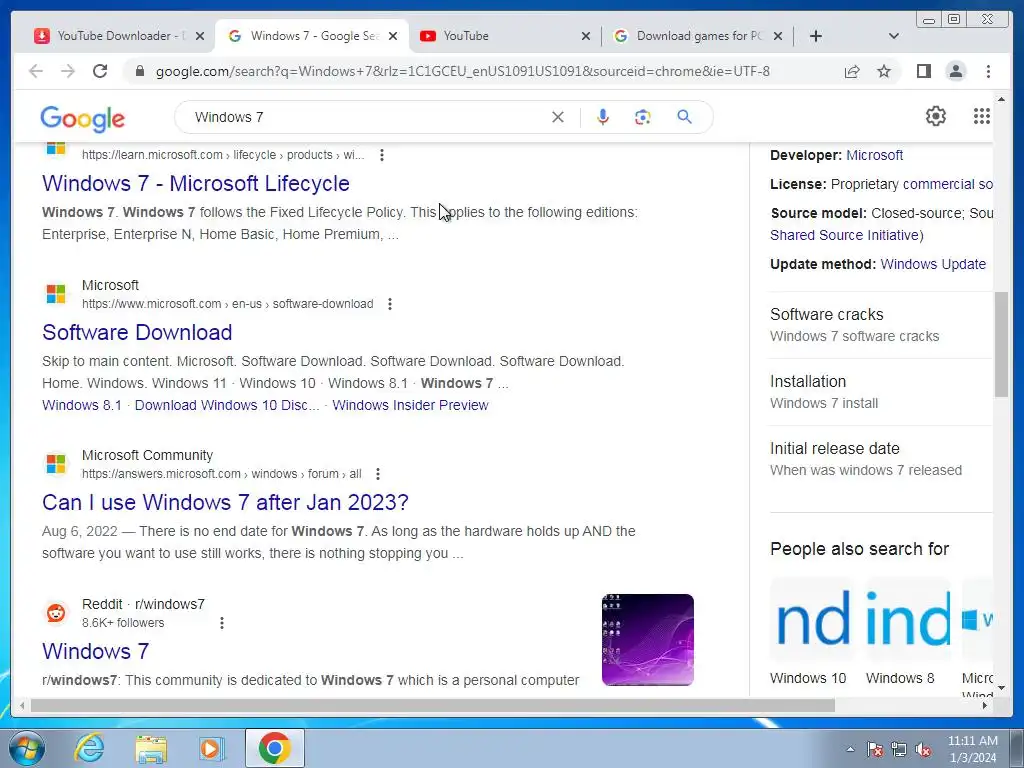1024x768 pixels.
Task: Open Windows 8 in People also search for
Action: tap(908, 631)
